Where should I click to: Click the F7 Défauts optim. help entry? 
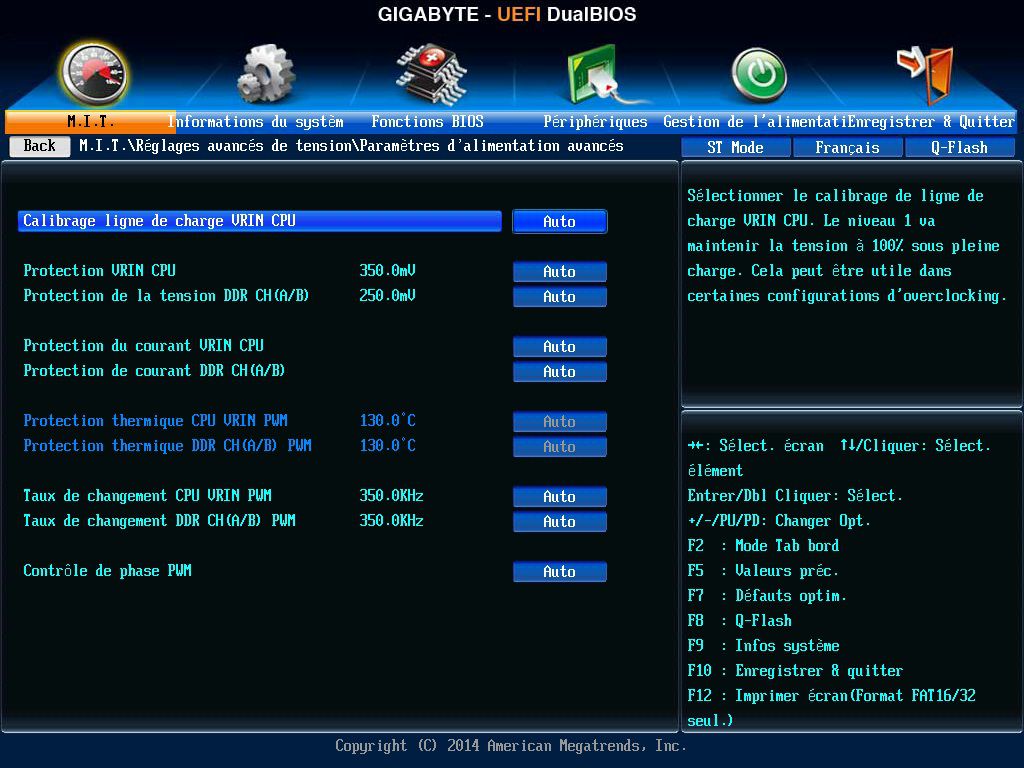[x=767, y=595]
